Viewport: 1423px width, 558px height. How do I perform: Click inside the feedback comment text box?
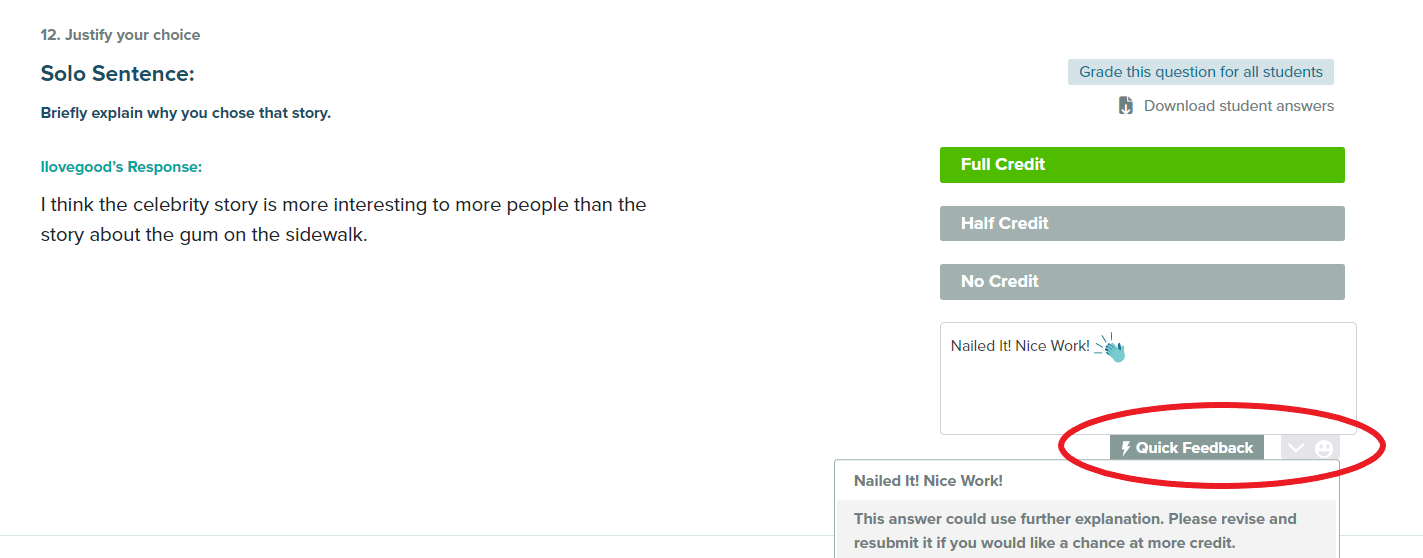(1147, 395)
